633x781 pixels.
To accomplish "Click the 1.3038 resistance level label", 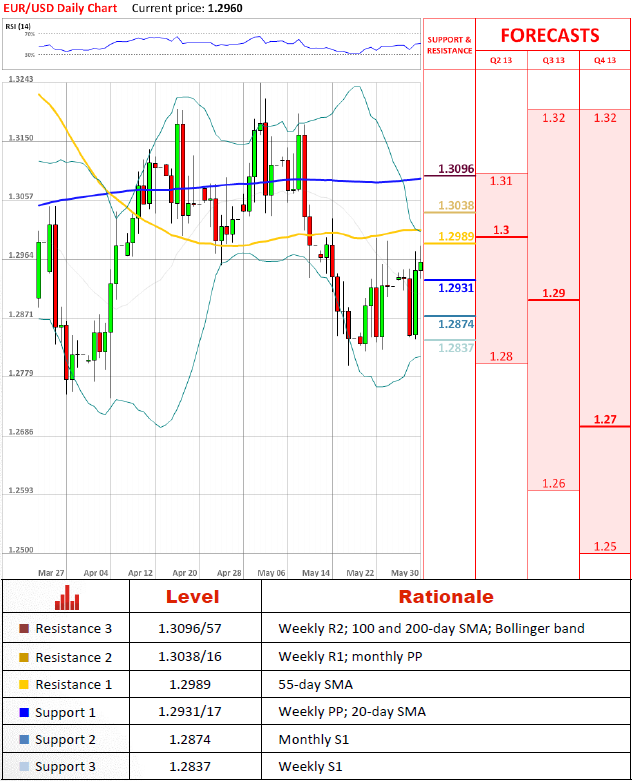I will pos(456,205).
